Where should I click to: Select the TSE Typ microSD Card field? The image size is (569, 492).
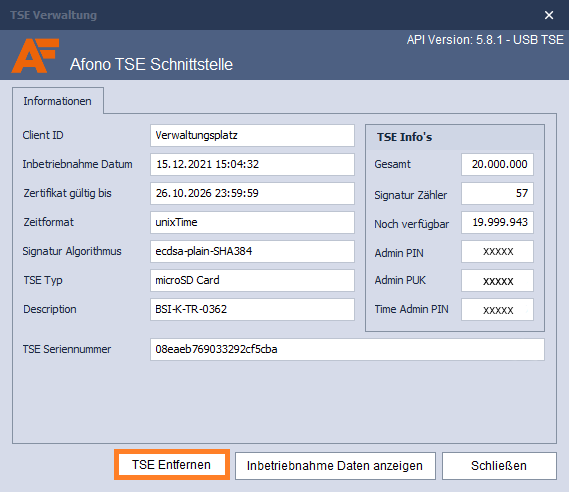click(252, 280)
